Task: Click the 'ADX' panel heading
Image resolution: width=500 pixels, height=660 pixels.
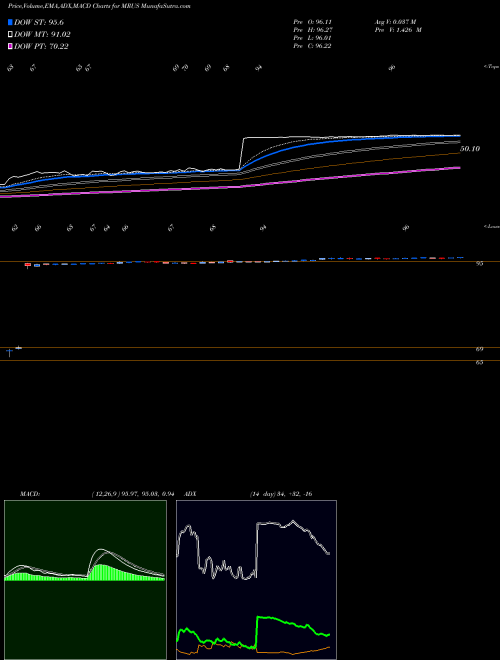Action: click(191, 494)
